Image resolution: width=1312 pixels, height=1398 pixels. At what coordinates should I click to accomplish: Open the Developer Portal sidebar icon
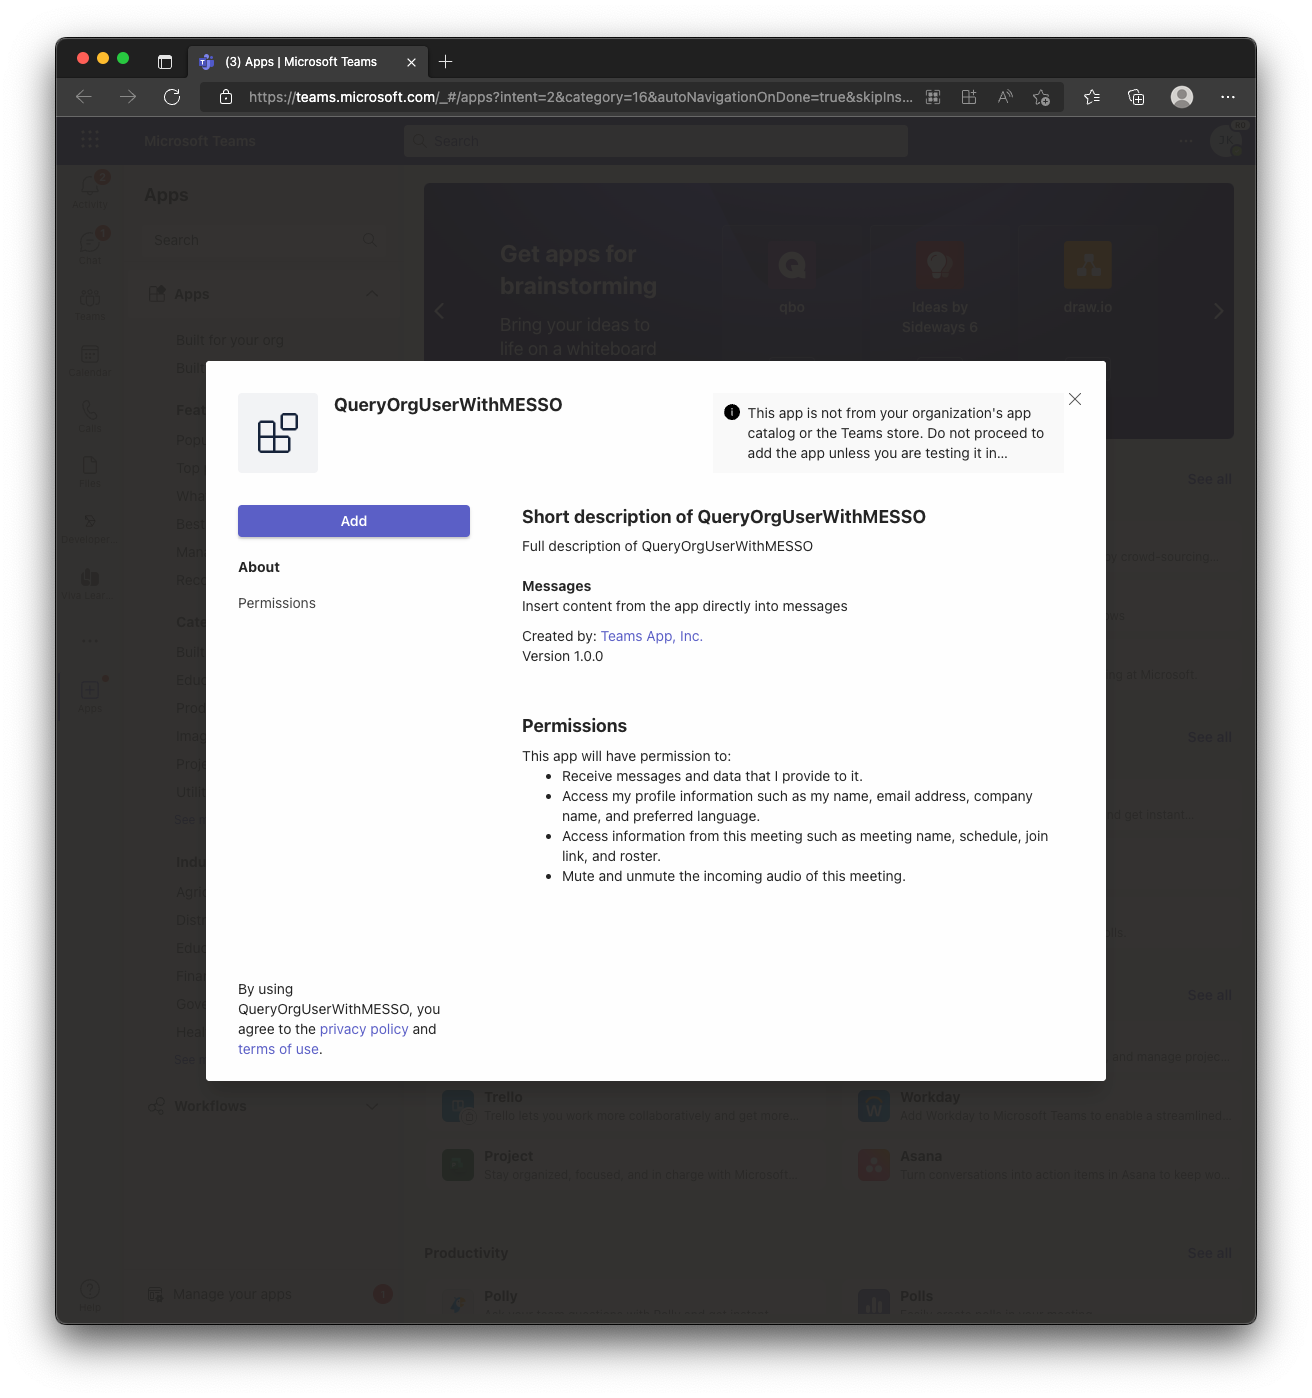[90, 525]
